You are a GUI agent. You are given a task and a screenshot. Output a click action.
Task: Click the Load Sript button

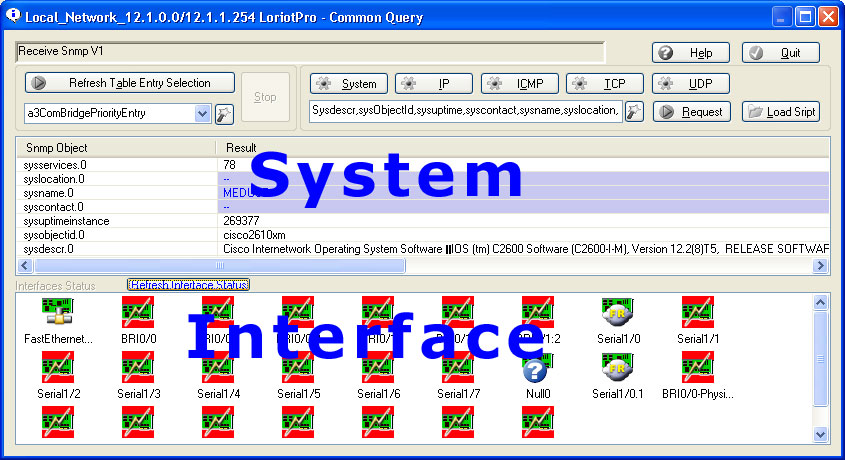pos(781,111)
